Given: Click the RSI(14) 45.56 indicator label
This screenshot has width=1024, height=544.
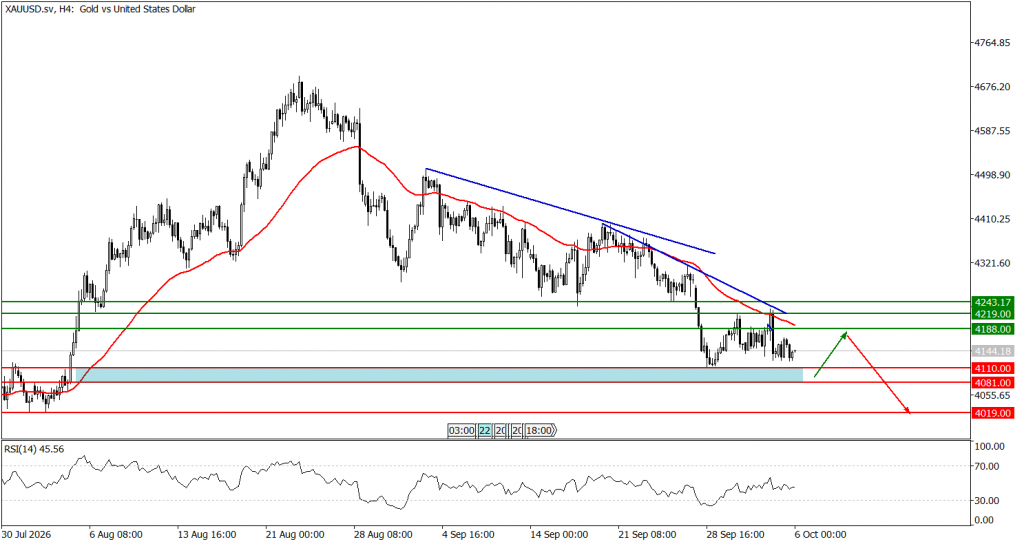Looking at the screenshot, I should pyautogui.click(x=34, y=449).
